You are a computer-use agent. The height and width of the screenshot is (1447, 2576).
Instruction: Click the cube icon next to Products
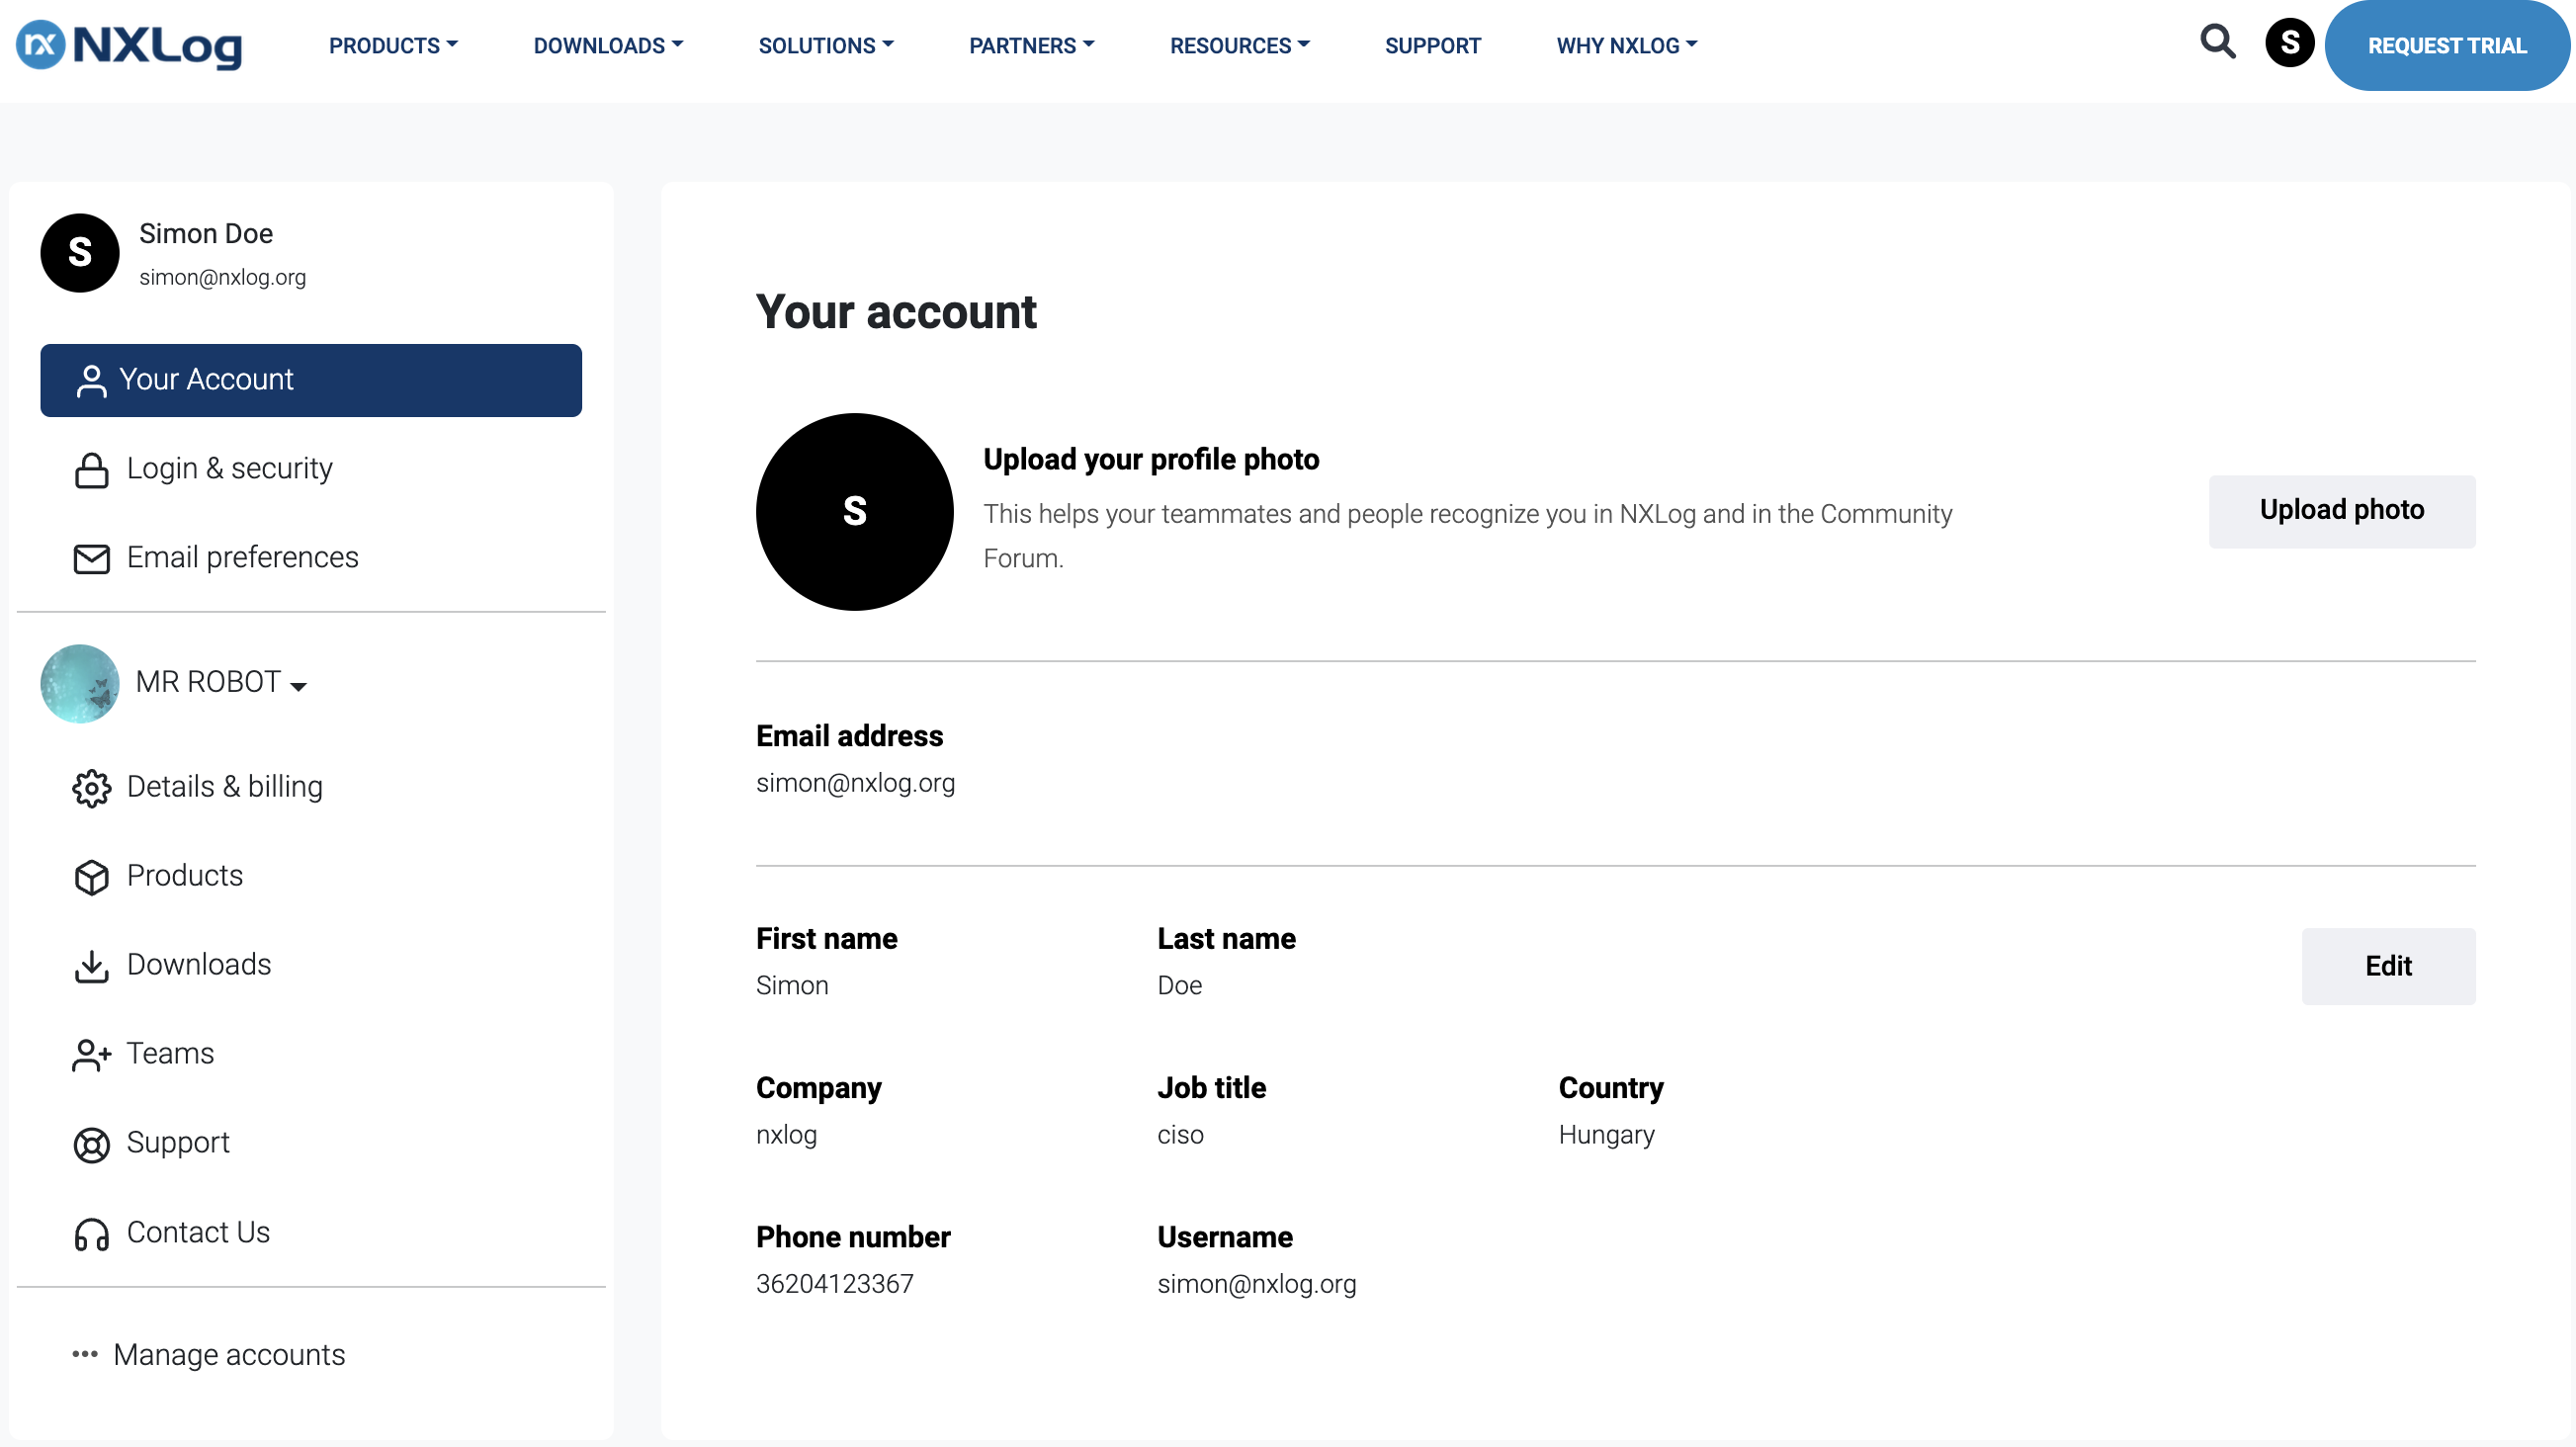91,877
